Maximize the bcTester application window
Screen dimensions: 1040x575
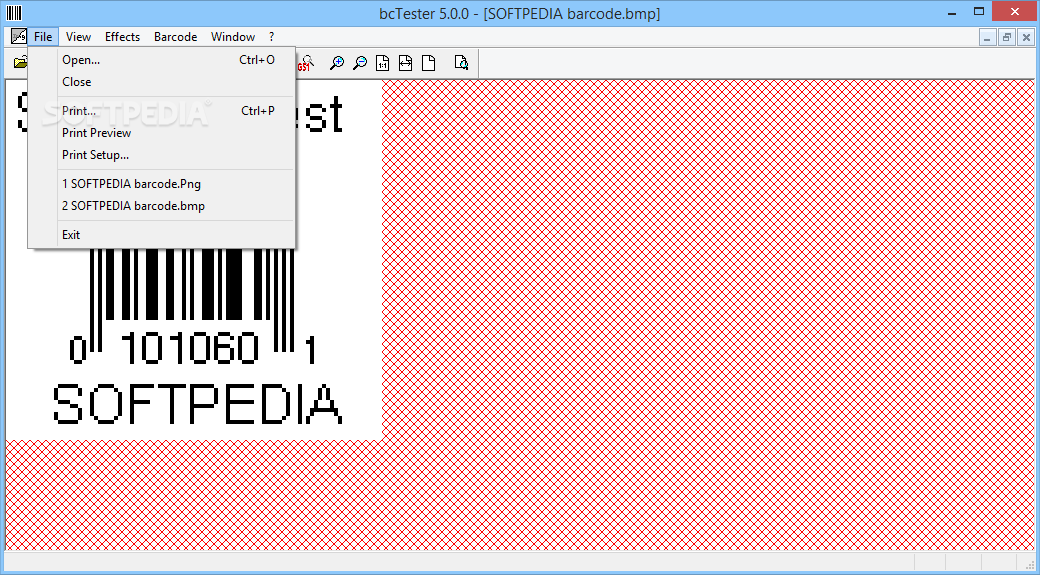[x=979, y=12]
